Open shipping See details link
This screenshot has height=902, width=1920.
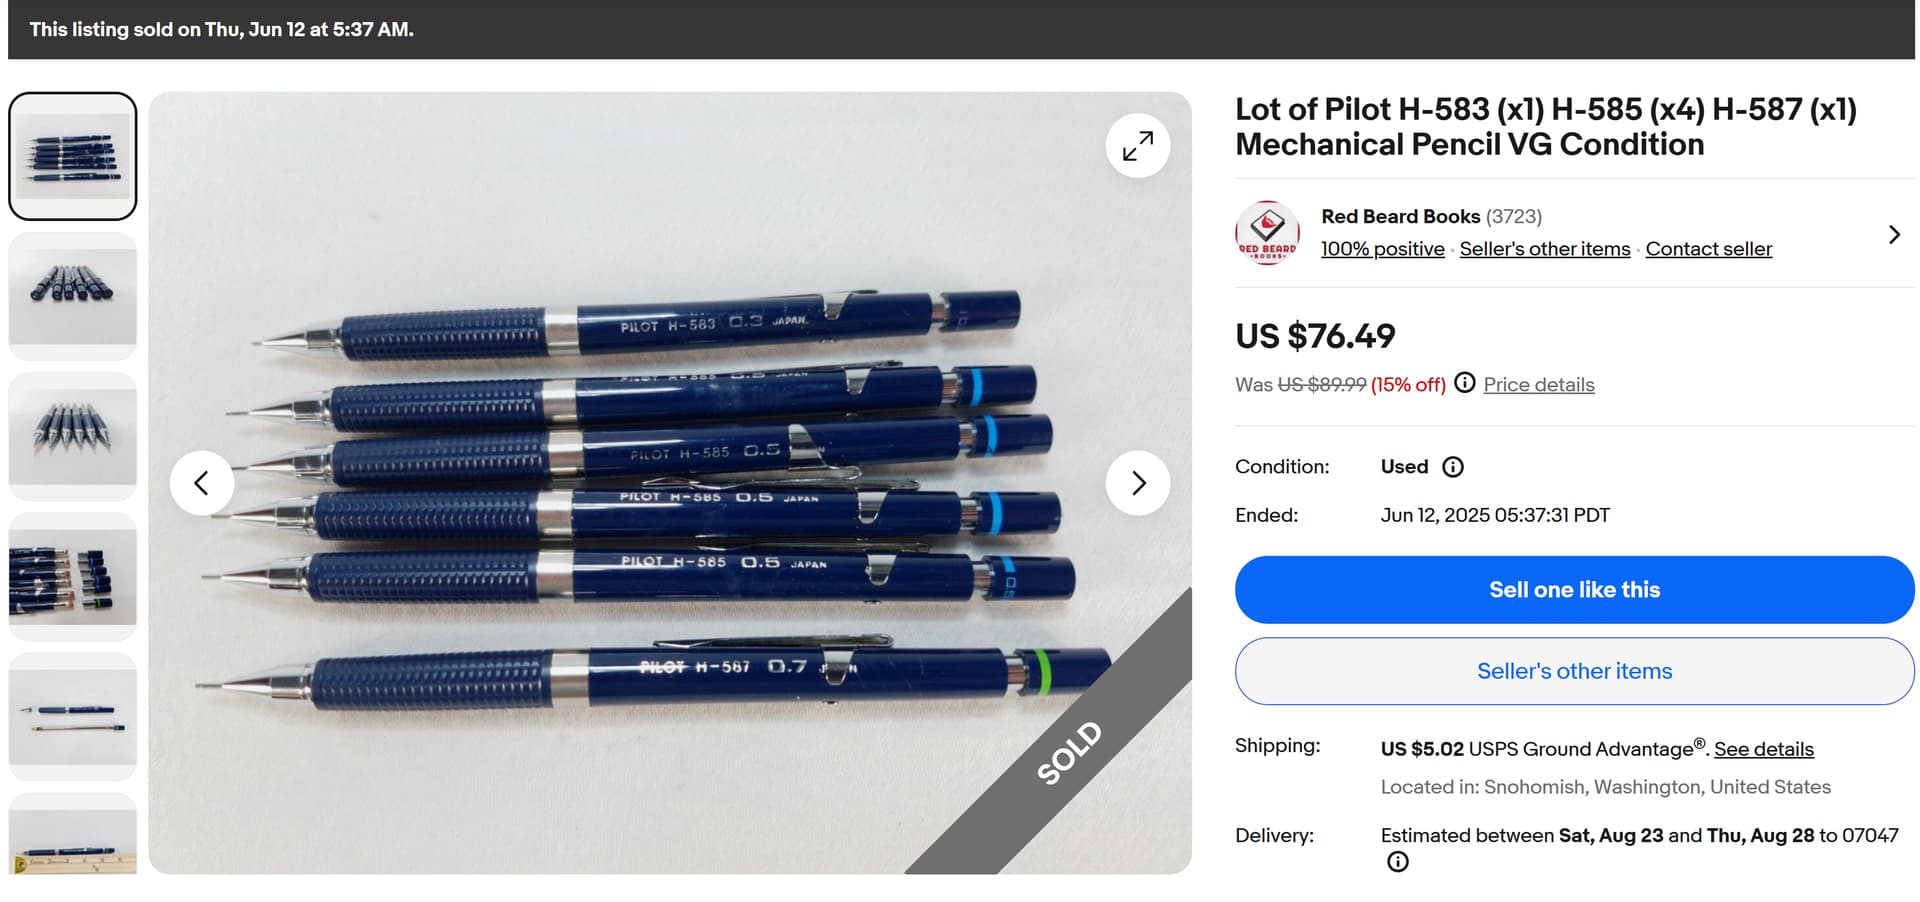pos(1763,749)
